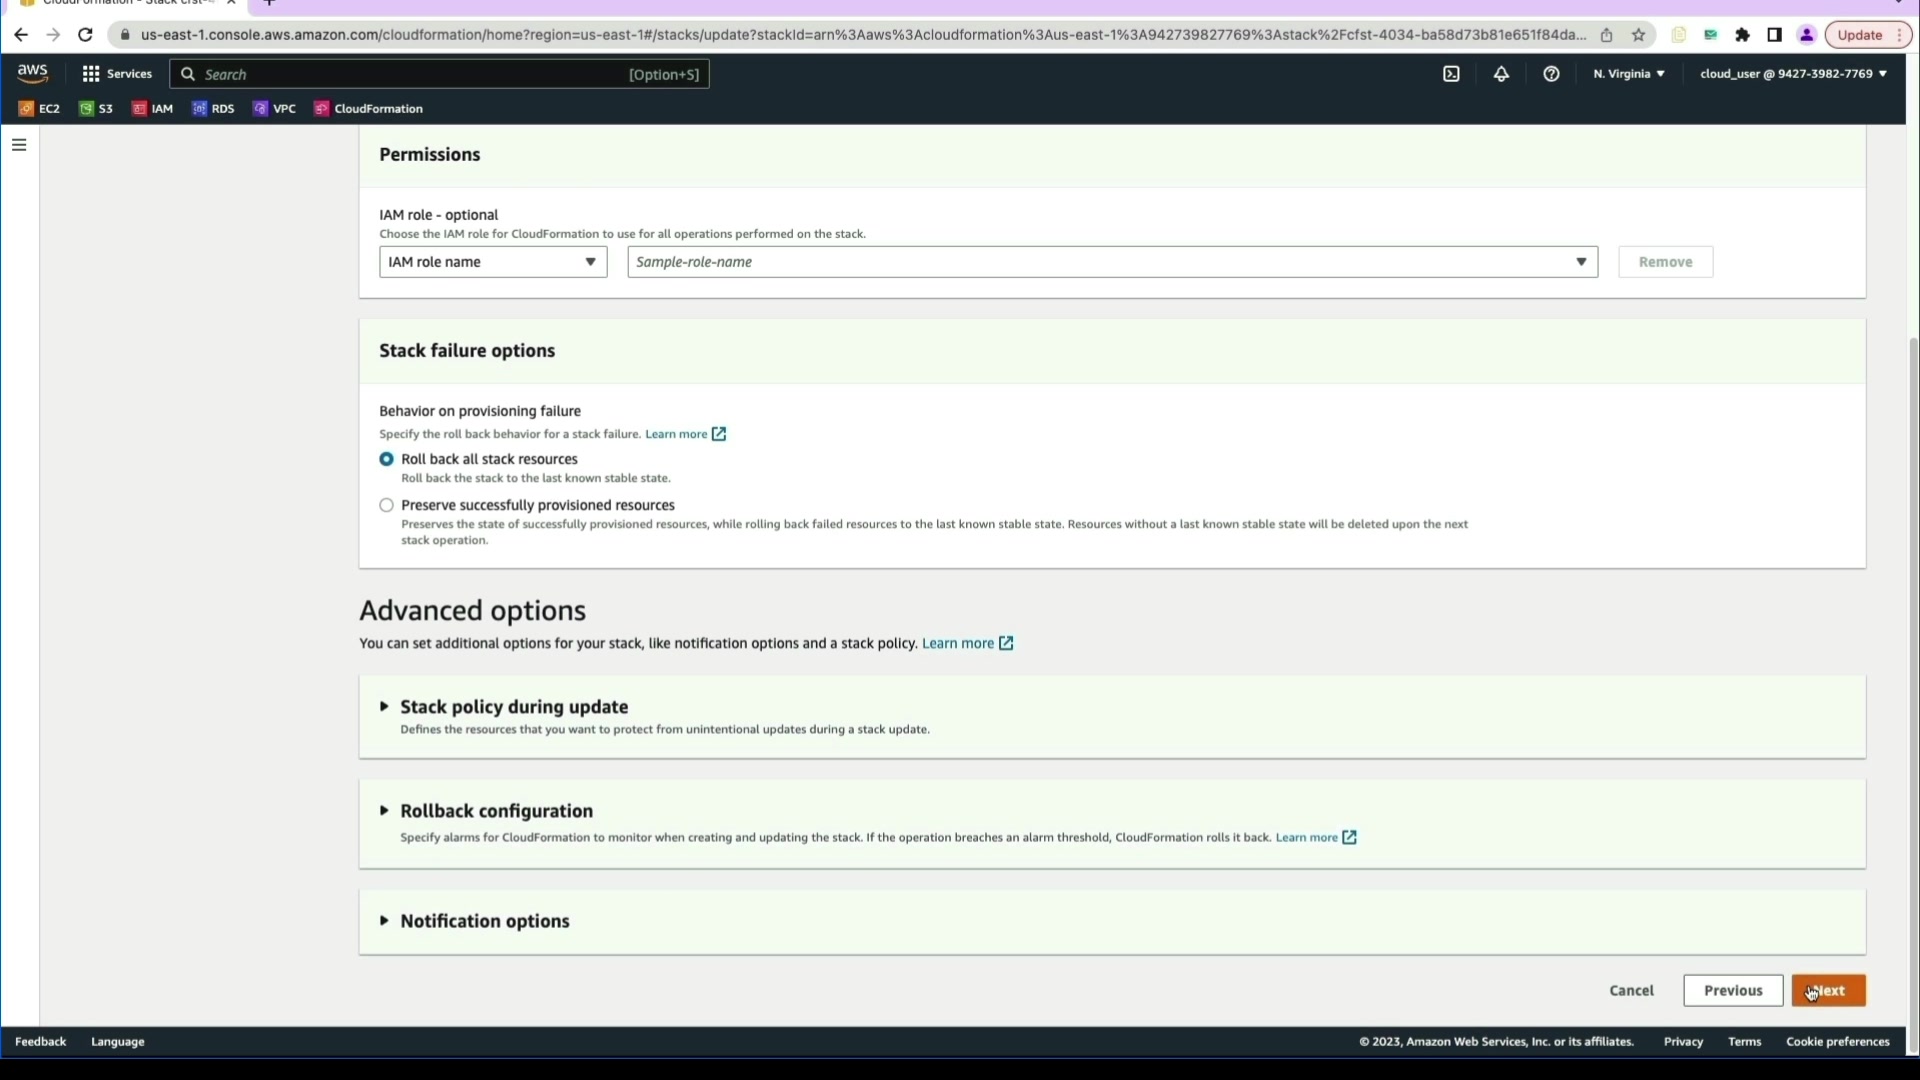
Task: Open S3 shortcut in favorites bar
Action: point(96,109)
